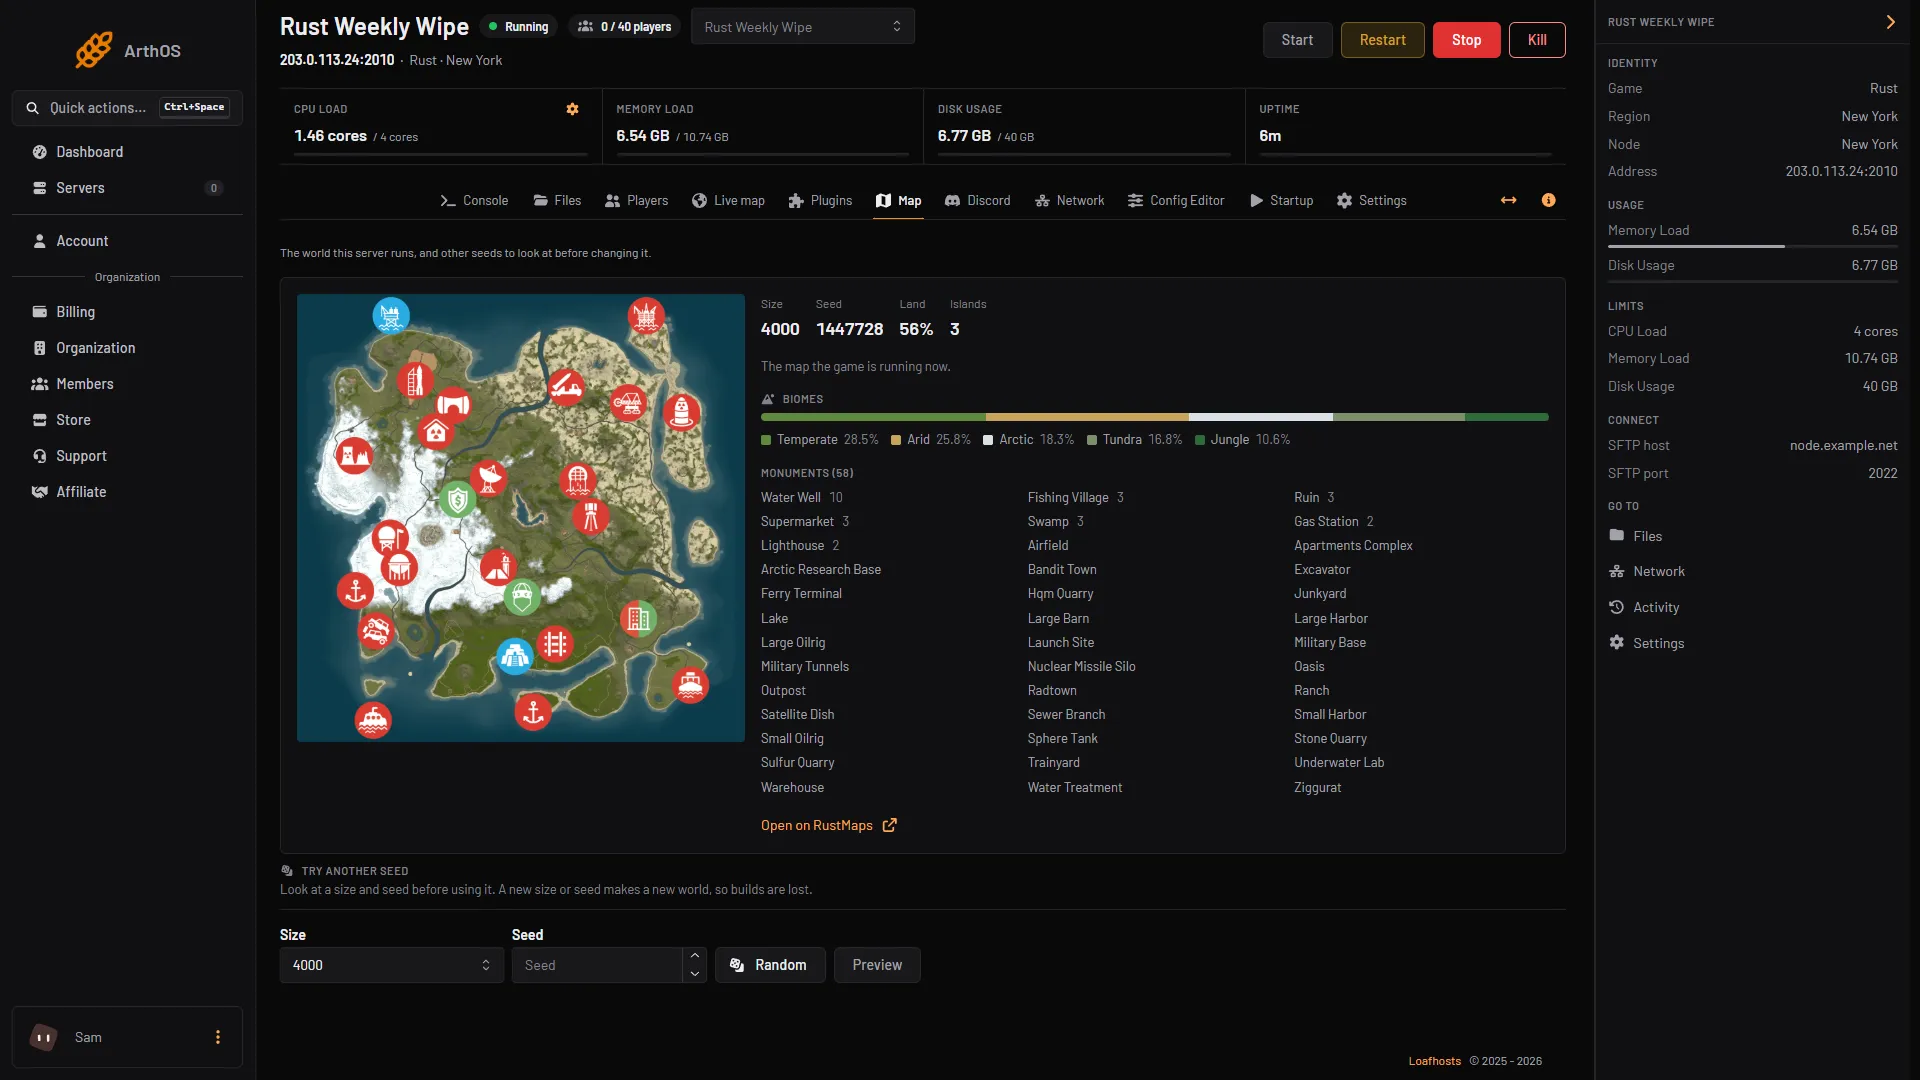This screenshot has height=1080, width=1920.
Task: Open Quick actions search box
Action: point(127,107)
